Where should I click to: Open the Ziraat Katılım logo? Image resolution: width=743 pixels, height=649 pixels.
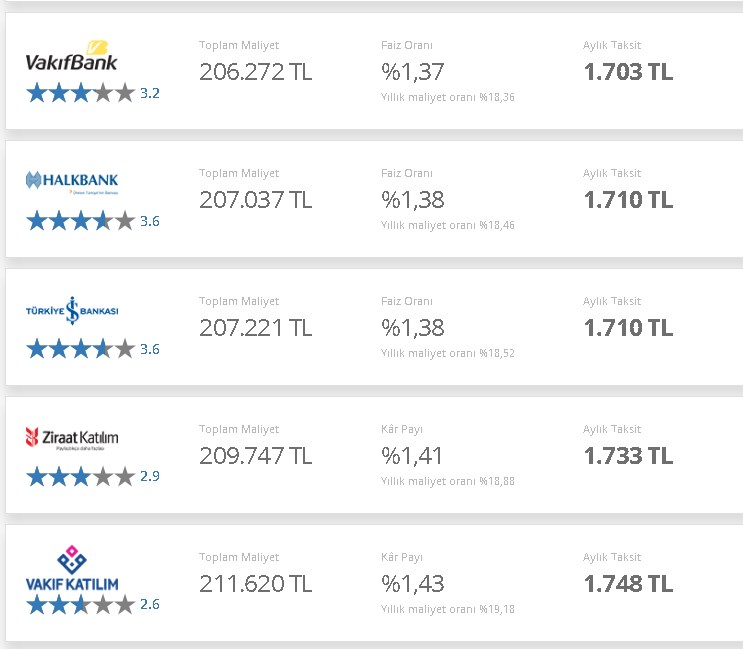pyautogui.click(x=72, y=438)
